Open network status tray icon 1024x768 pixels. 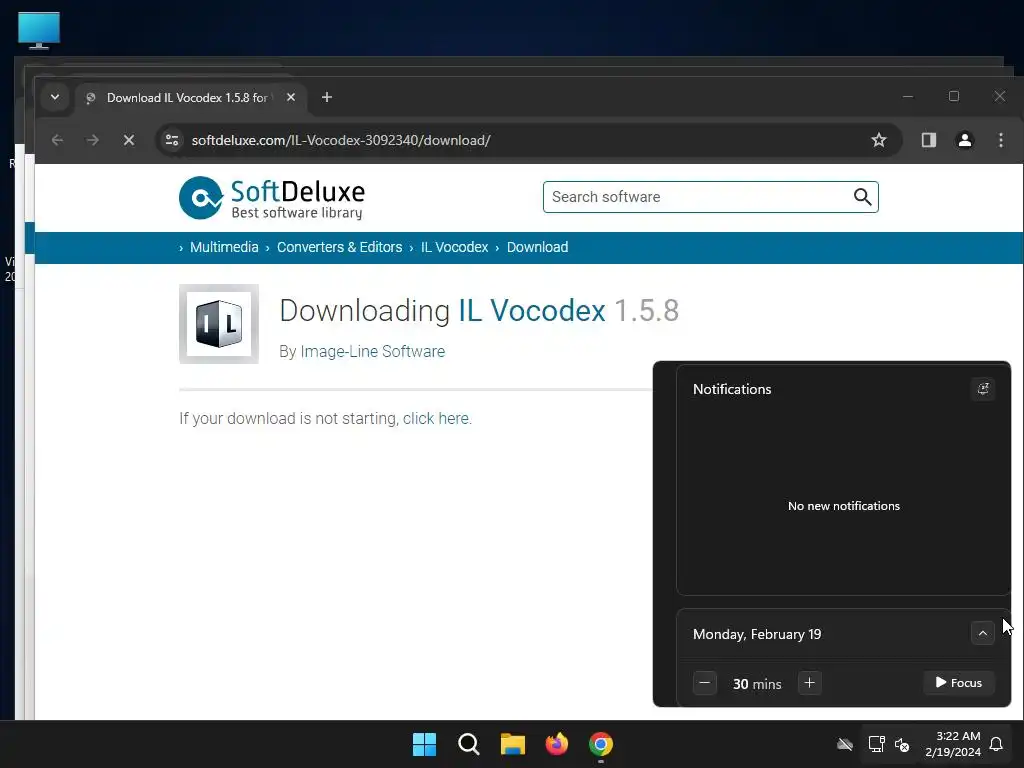[876, 744]
